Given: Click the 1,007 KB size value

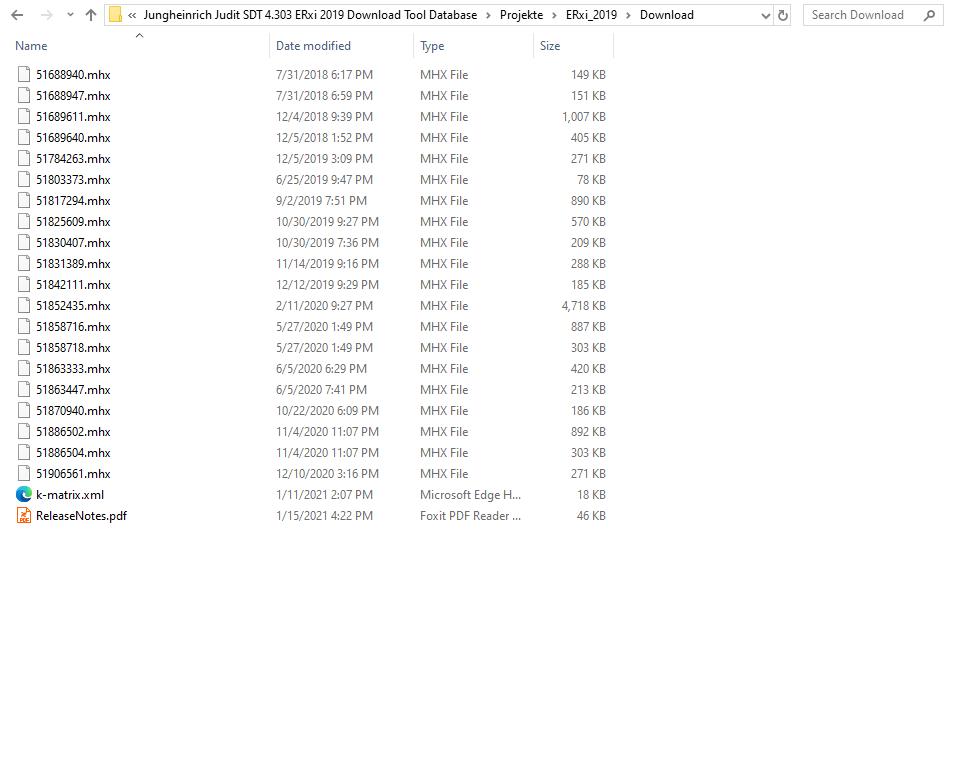Looking at the screenshot, I should pyautogui.click(x=583, y=117).
